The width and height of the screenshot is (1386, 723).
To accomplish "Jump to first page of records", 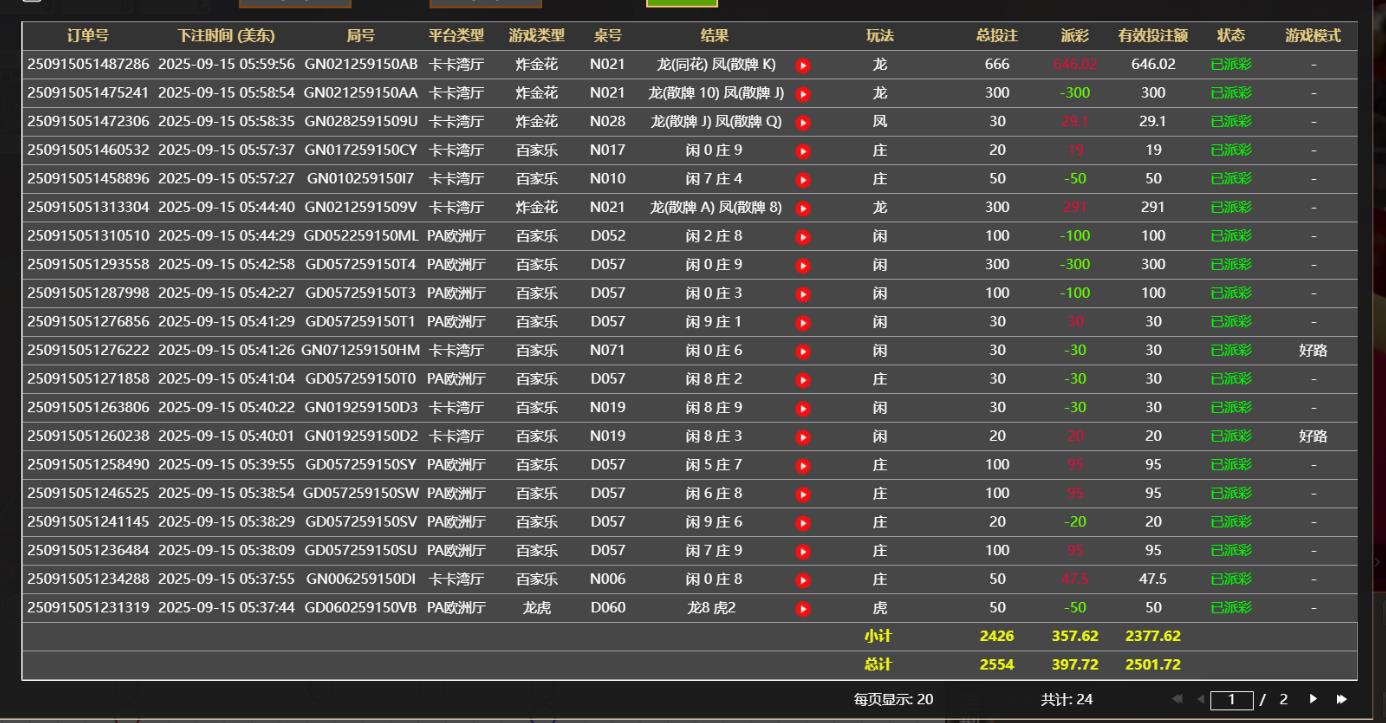I will coord(1176,699).
